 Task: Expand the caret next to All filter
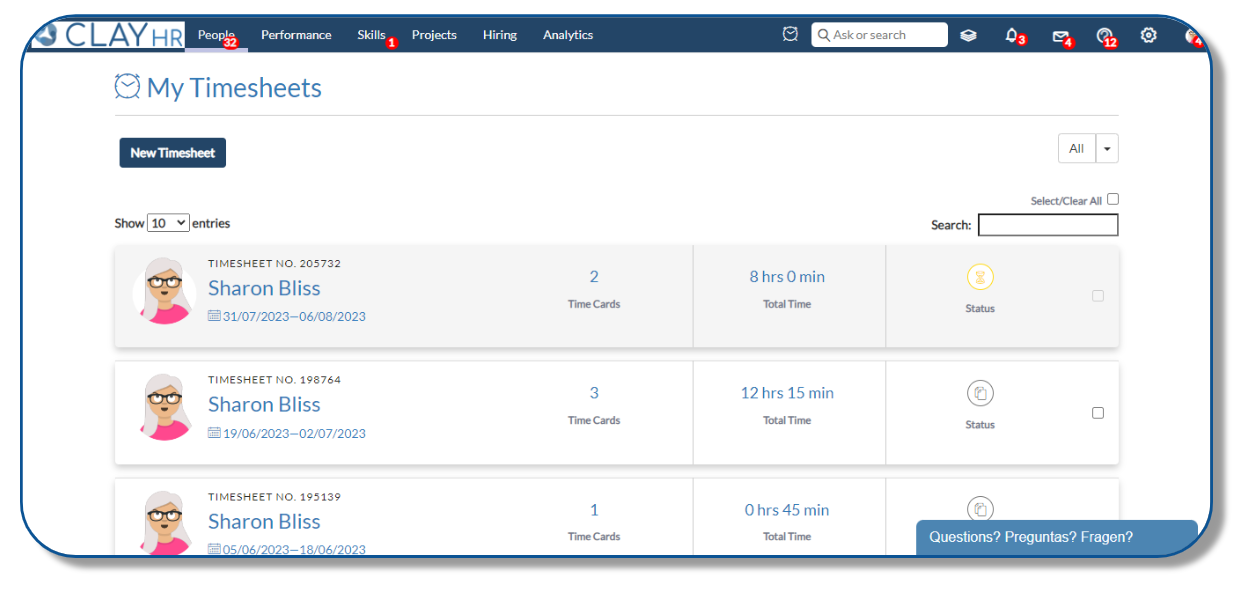pos(1107,148)
